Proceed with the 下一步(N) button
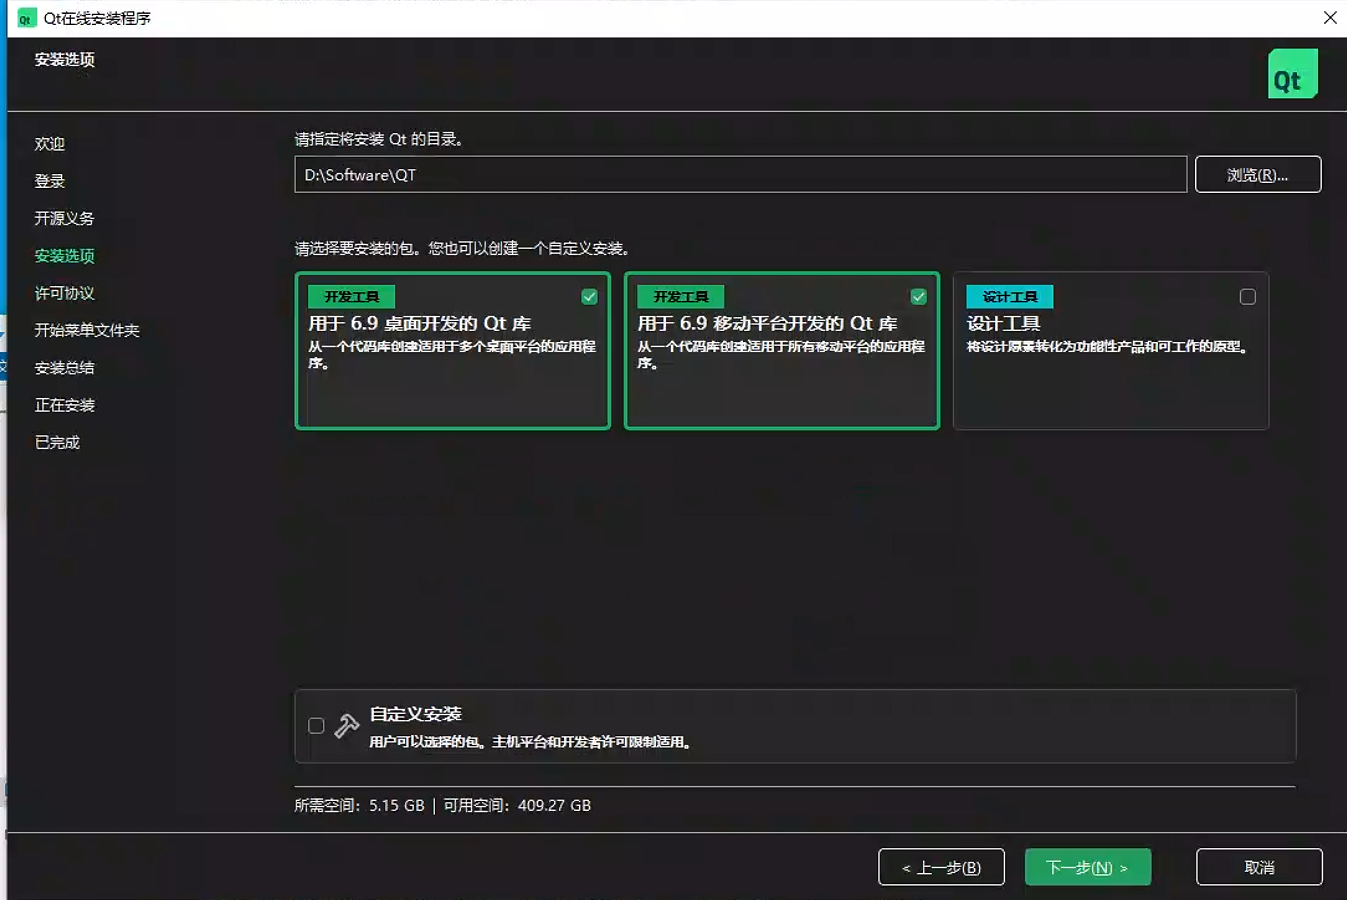The height and width of the screenshot is (900, 1347). click(x=1088, y=867)
